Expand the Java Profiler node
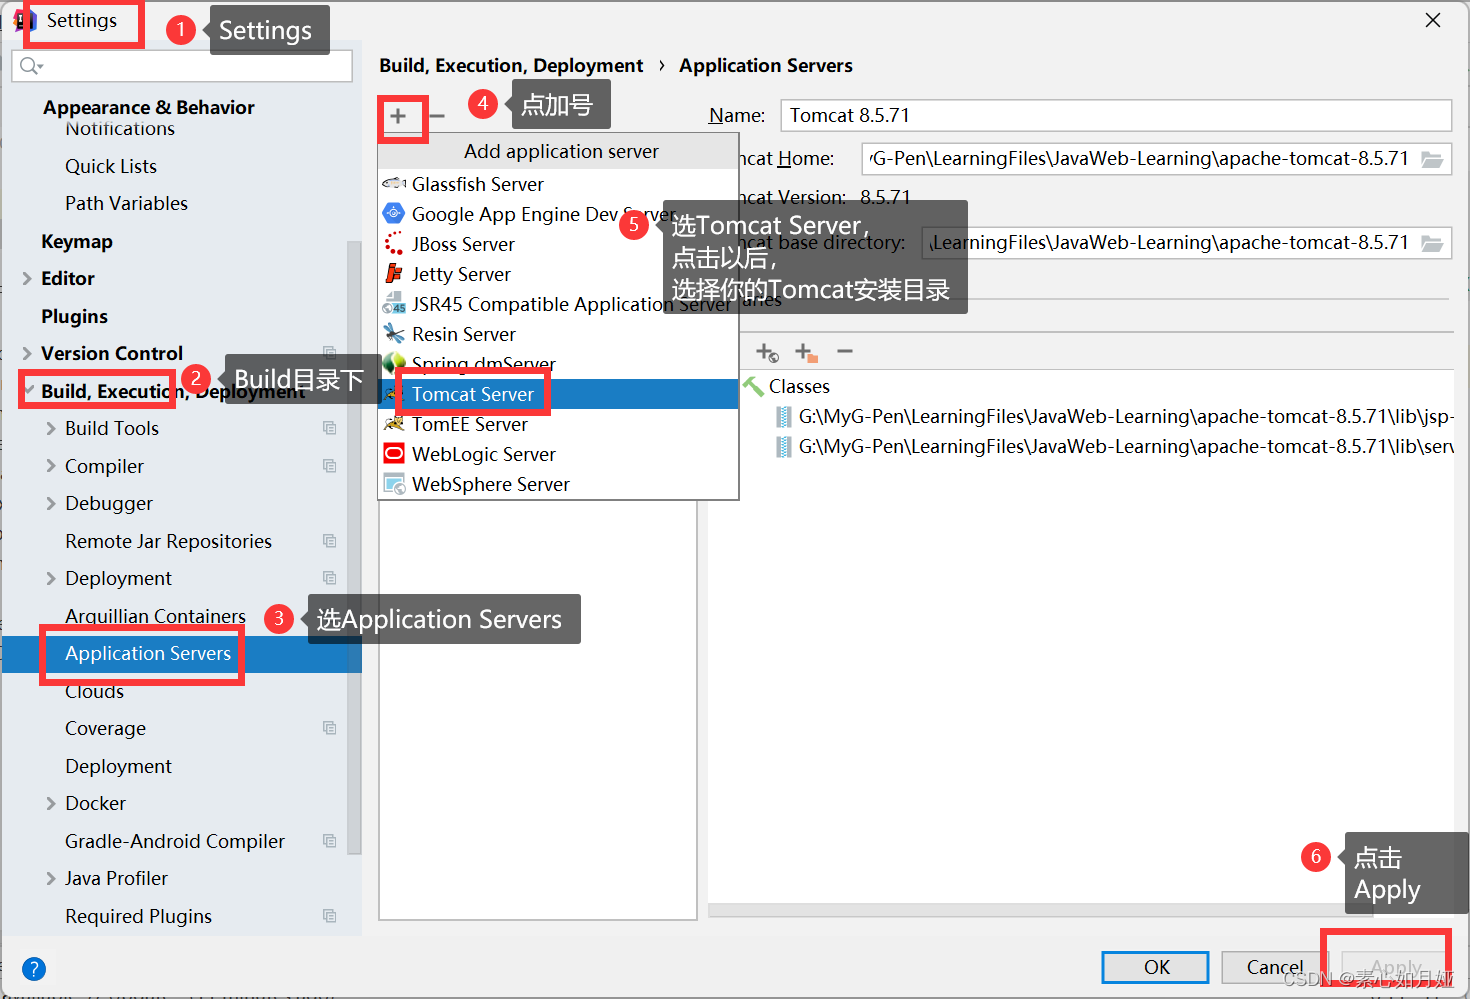1470x999 pixels. (x=51, y=879)
